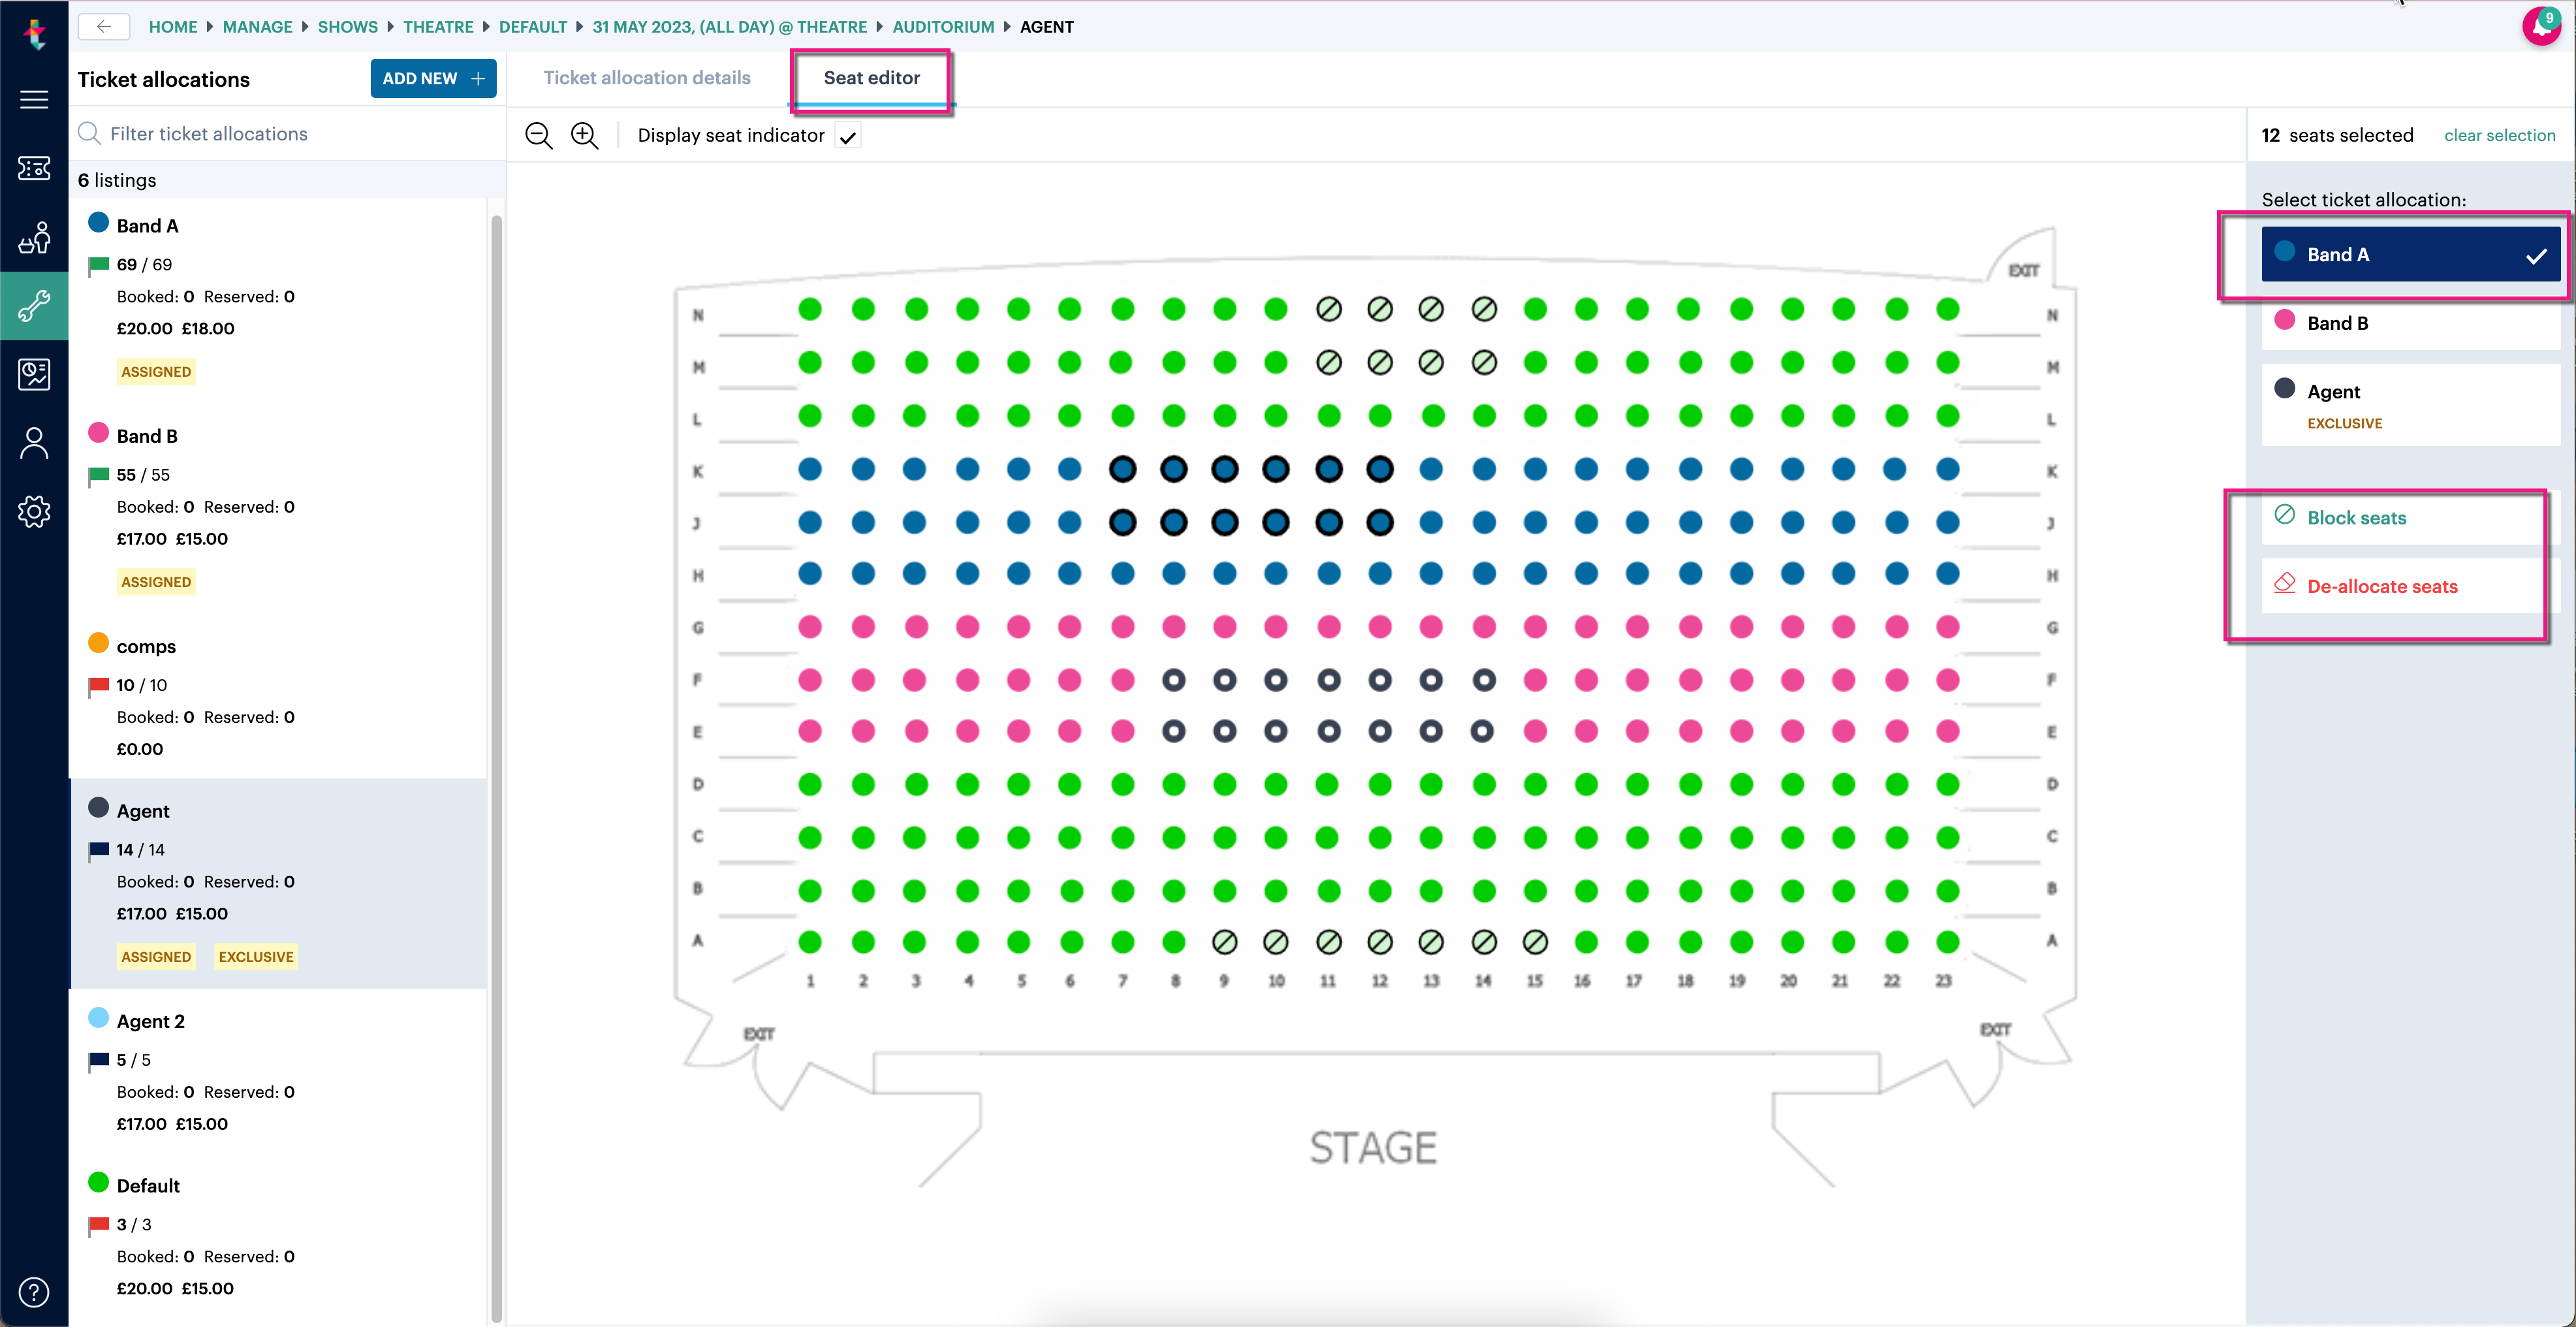The width and height of the screenshot is (2576, 1327).
Task: Open notifications bell with badge 9
Action: pyautogui.click(x=2541, y=27)
